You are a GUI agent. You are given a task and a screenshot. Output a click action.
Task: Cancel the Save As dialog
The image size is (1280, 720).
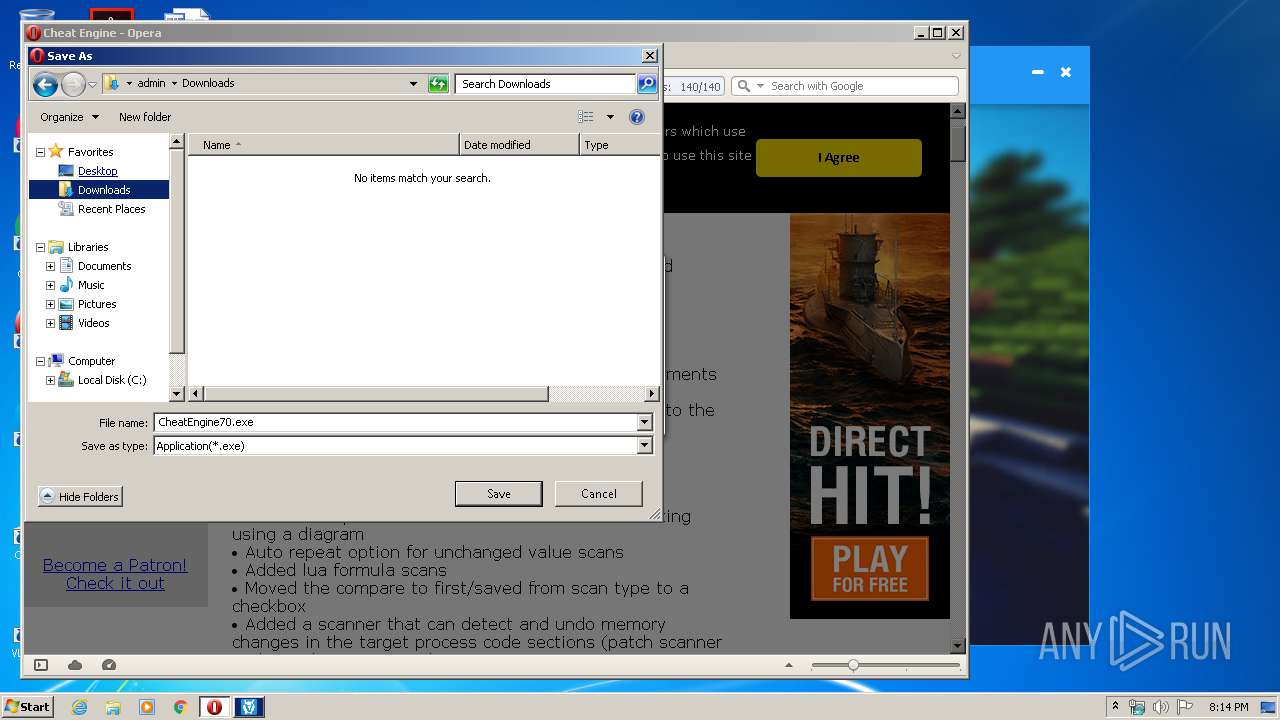point(599,494)
